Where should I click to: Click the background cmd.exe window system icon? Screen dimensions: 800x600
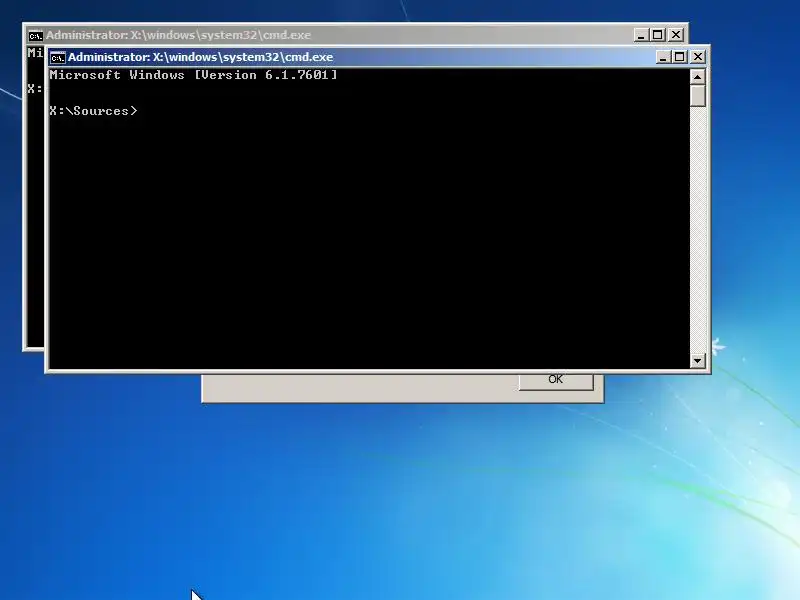click(35, 35)
